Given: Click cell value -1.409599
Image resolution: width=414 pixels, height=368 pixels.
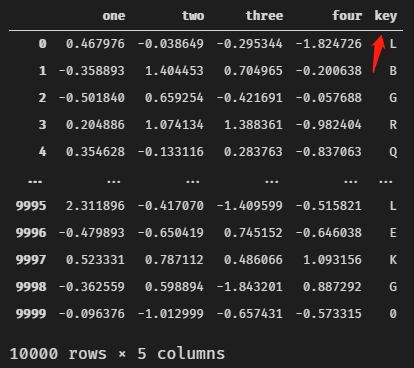Looking at the screenshot, I should (x=250, y=206).
